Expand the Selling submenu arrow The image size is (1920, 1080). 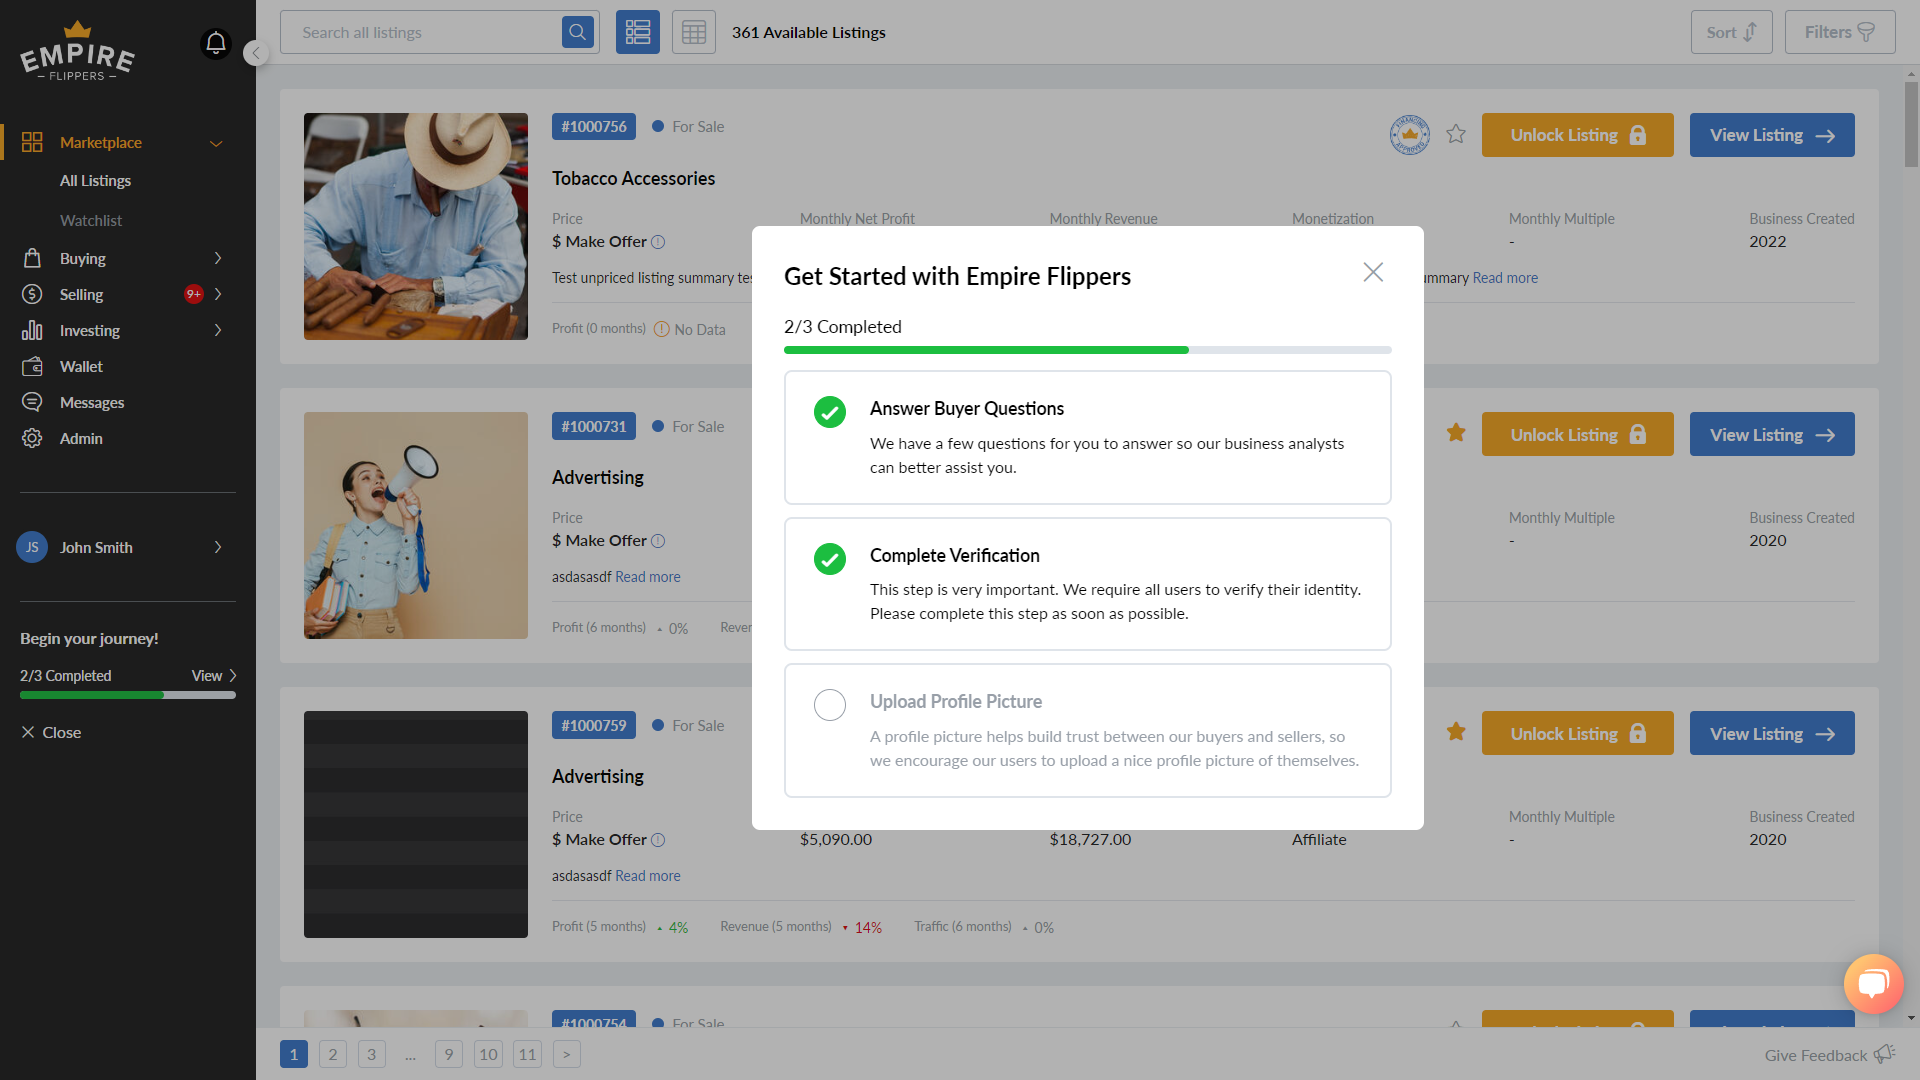pos(218,294)
